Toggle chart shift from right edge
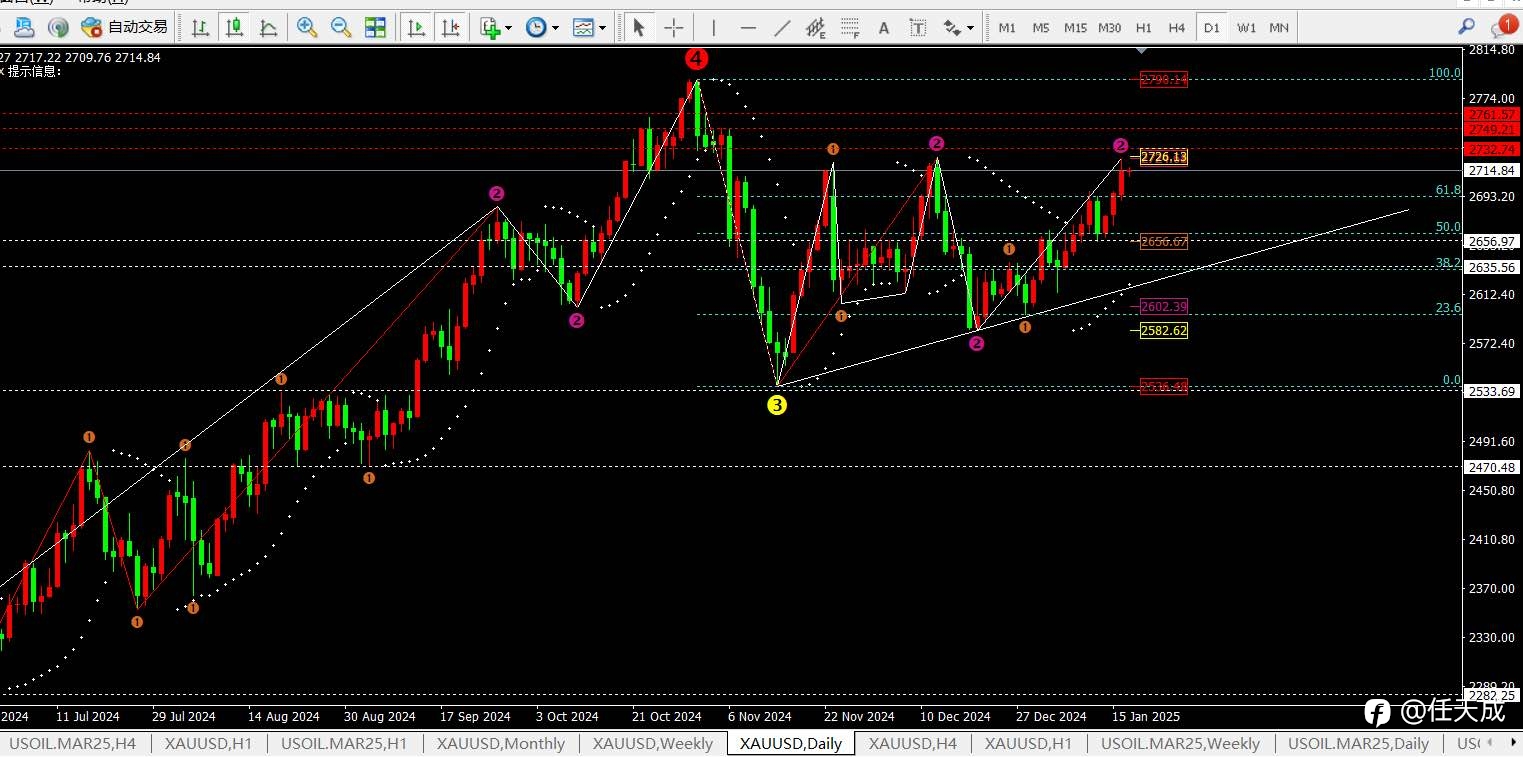The width and height of the screenshot is (1523, 757). pos(451,27)
